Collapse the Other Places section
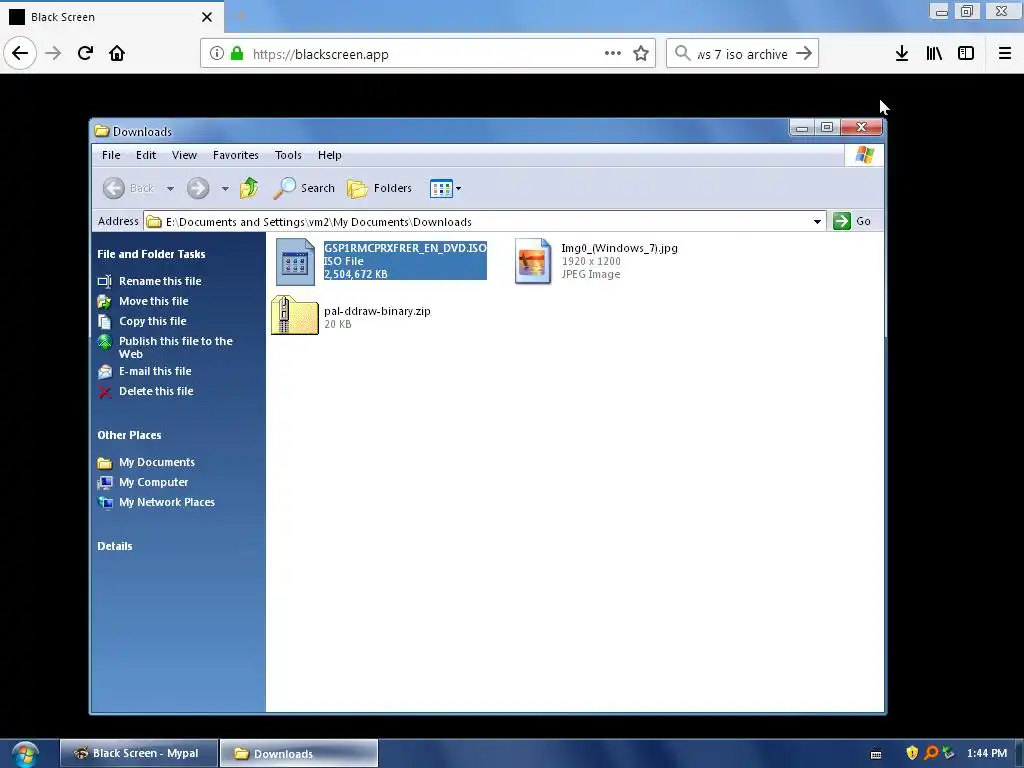This screenshot has width=1024, height=768. (x=129, y=435)
